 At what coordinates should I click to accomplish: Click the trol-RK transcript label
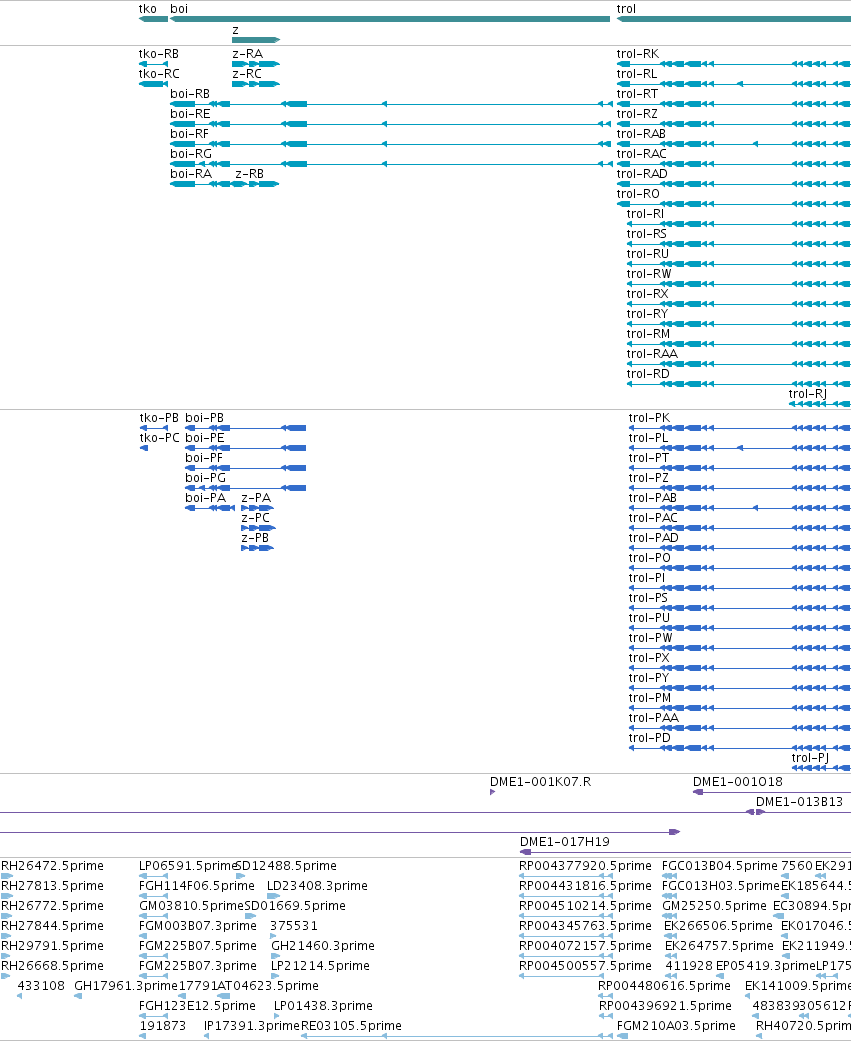[x=638, y=54]
